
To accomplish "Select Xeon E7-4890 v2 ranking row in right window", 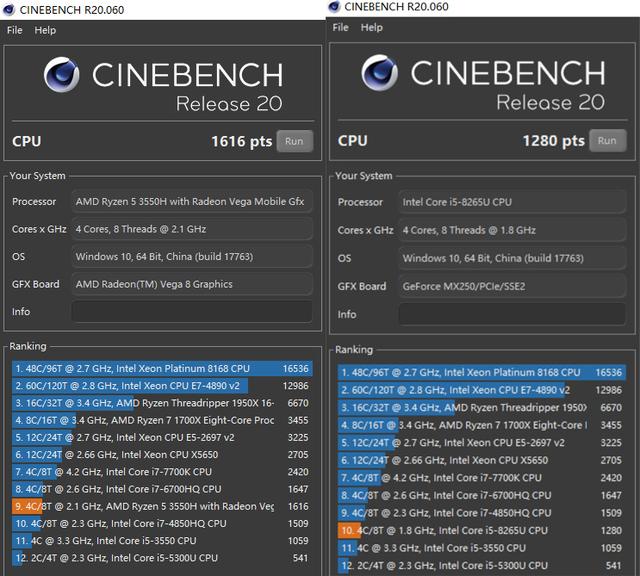I will coord(482,390).
